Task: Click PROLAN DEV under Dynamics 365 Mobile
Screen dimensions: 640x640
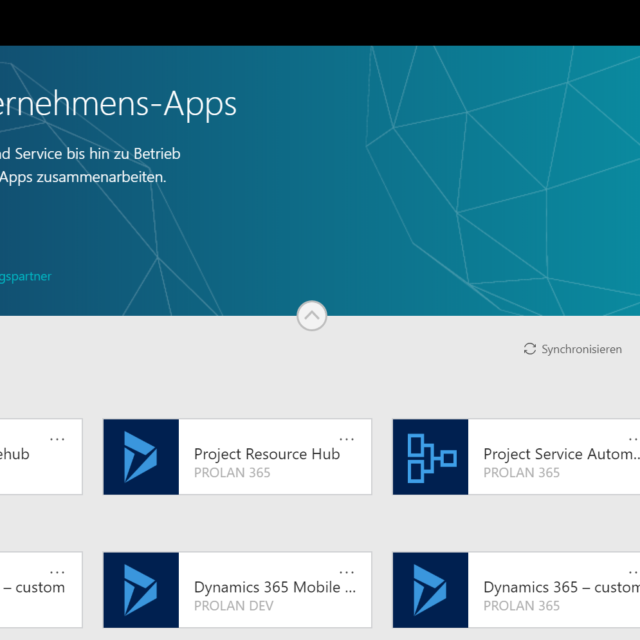Action: 233,606
